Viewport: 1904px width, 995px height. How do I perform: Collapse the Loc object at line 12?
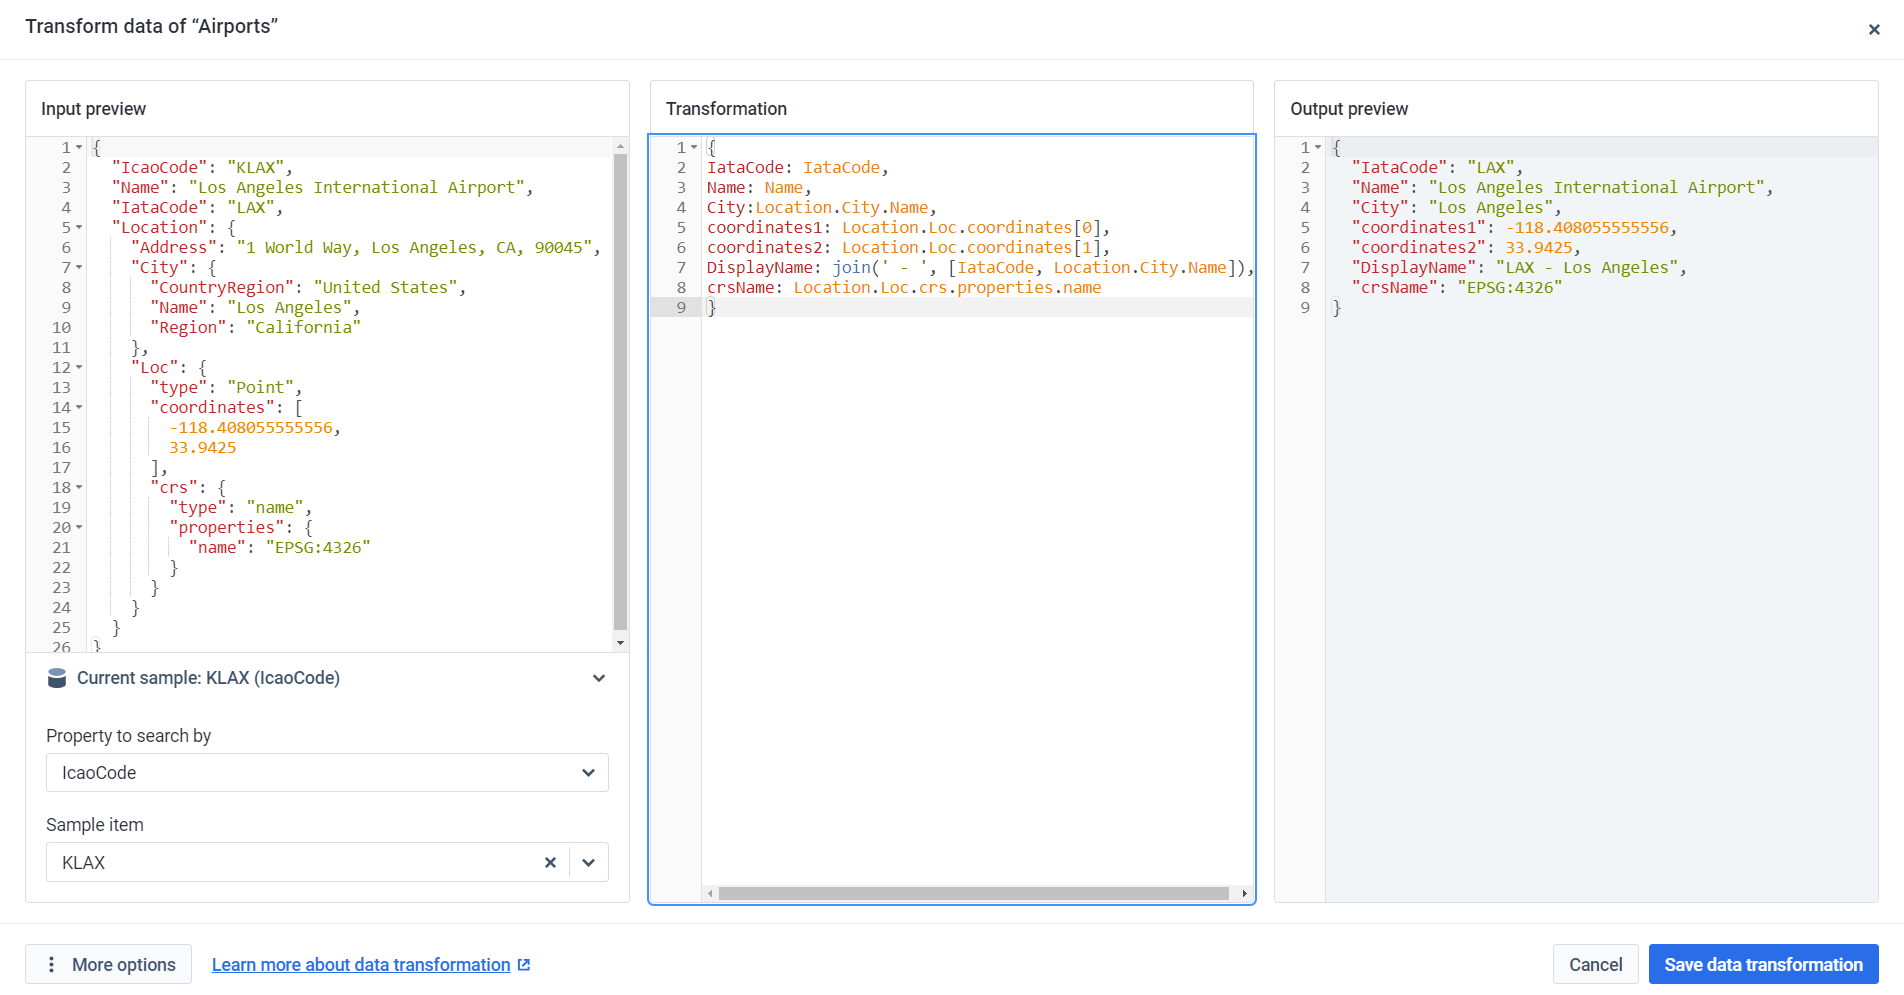79,367
